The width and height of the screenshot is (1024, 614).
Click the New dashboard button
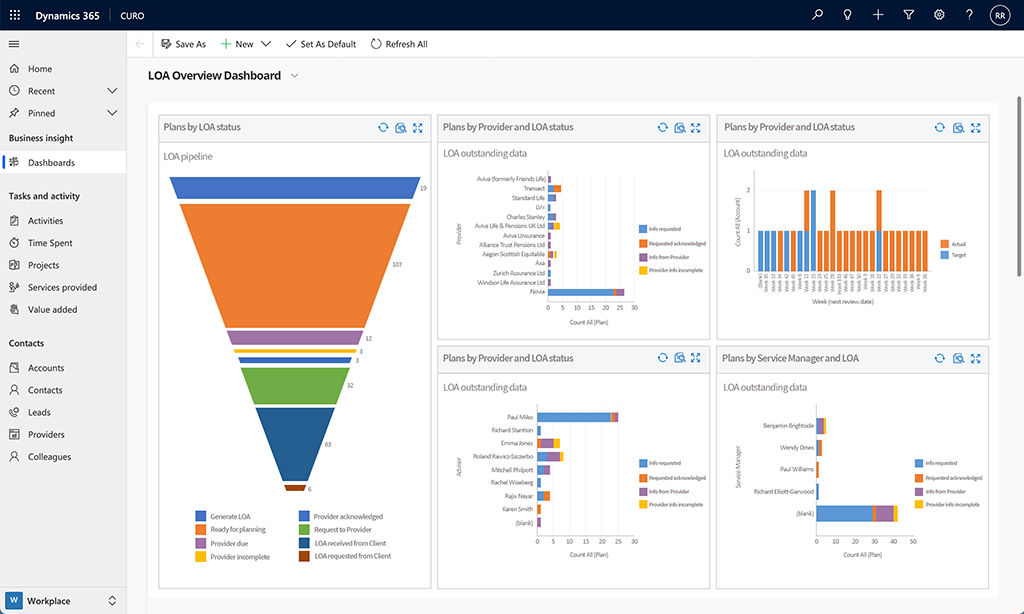(x=237, y=44)
